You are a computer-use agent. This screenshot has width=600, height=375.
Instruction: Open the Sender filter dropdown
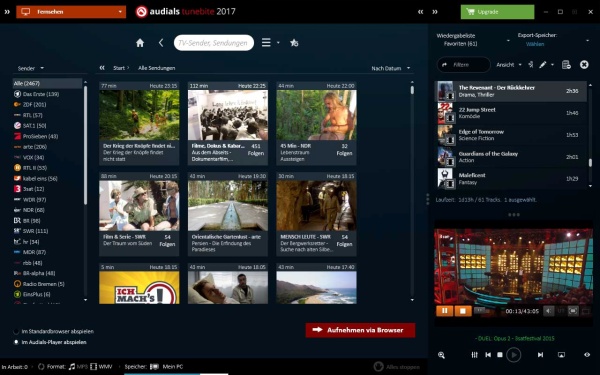[31, 68]
